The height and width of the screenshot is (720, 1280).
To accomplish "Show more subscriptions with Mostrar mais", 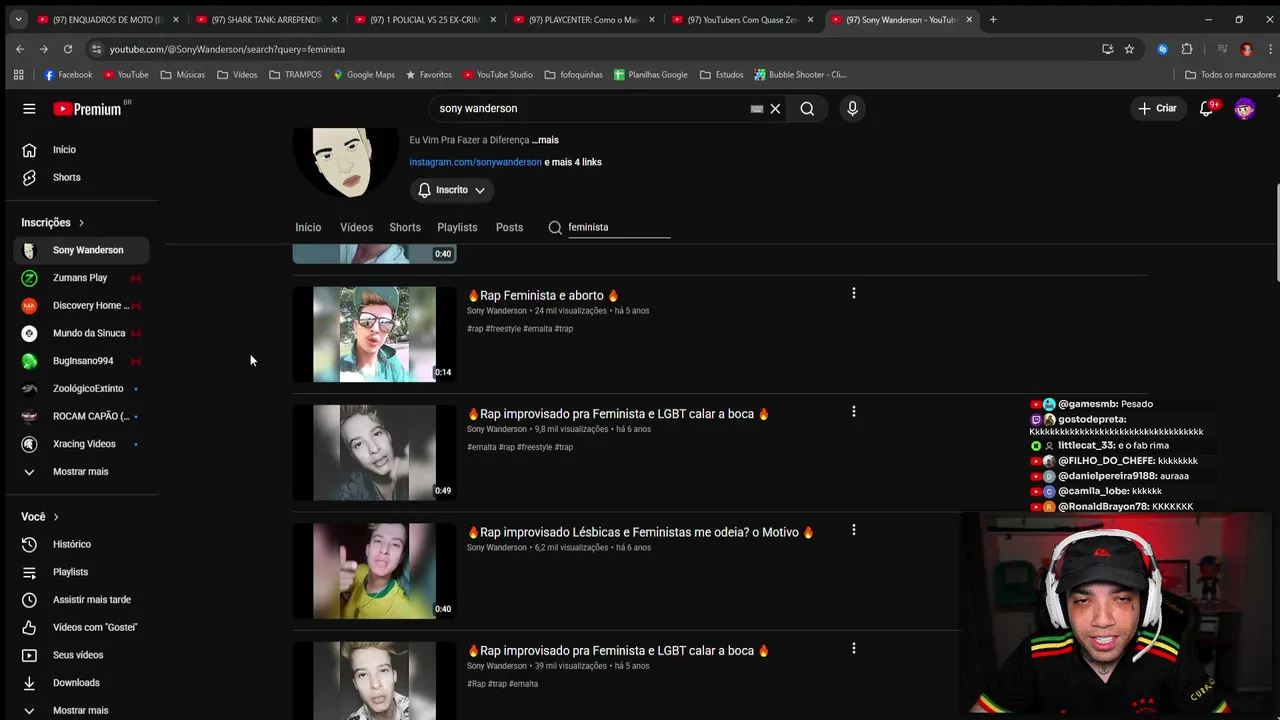I will [x=82, y=472].
